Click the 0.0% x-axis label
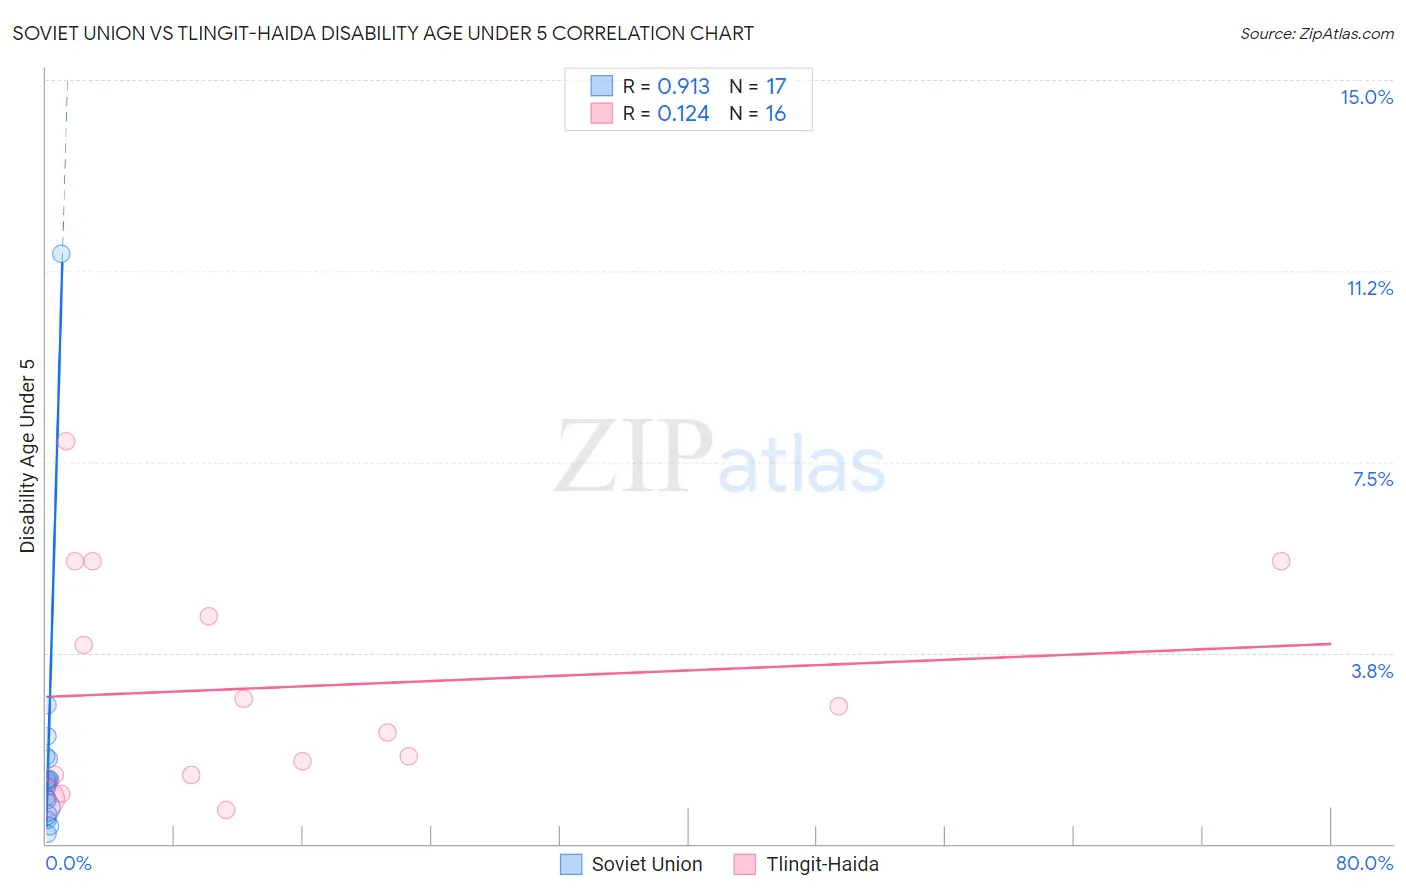Screen dimensions: 1406x892 click(69, 863)
